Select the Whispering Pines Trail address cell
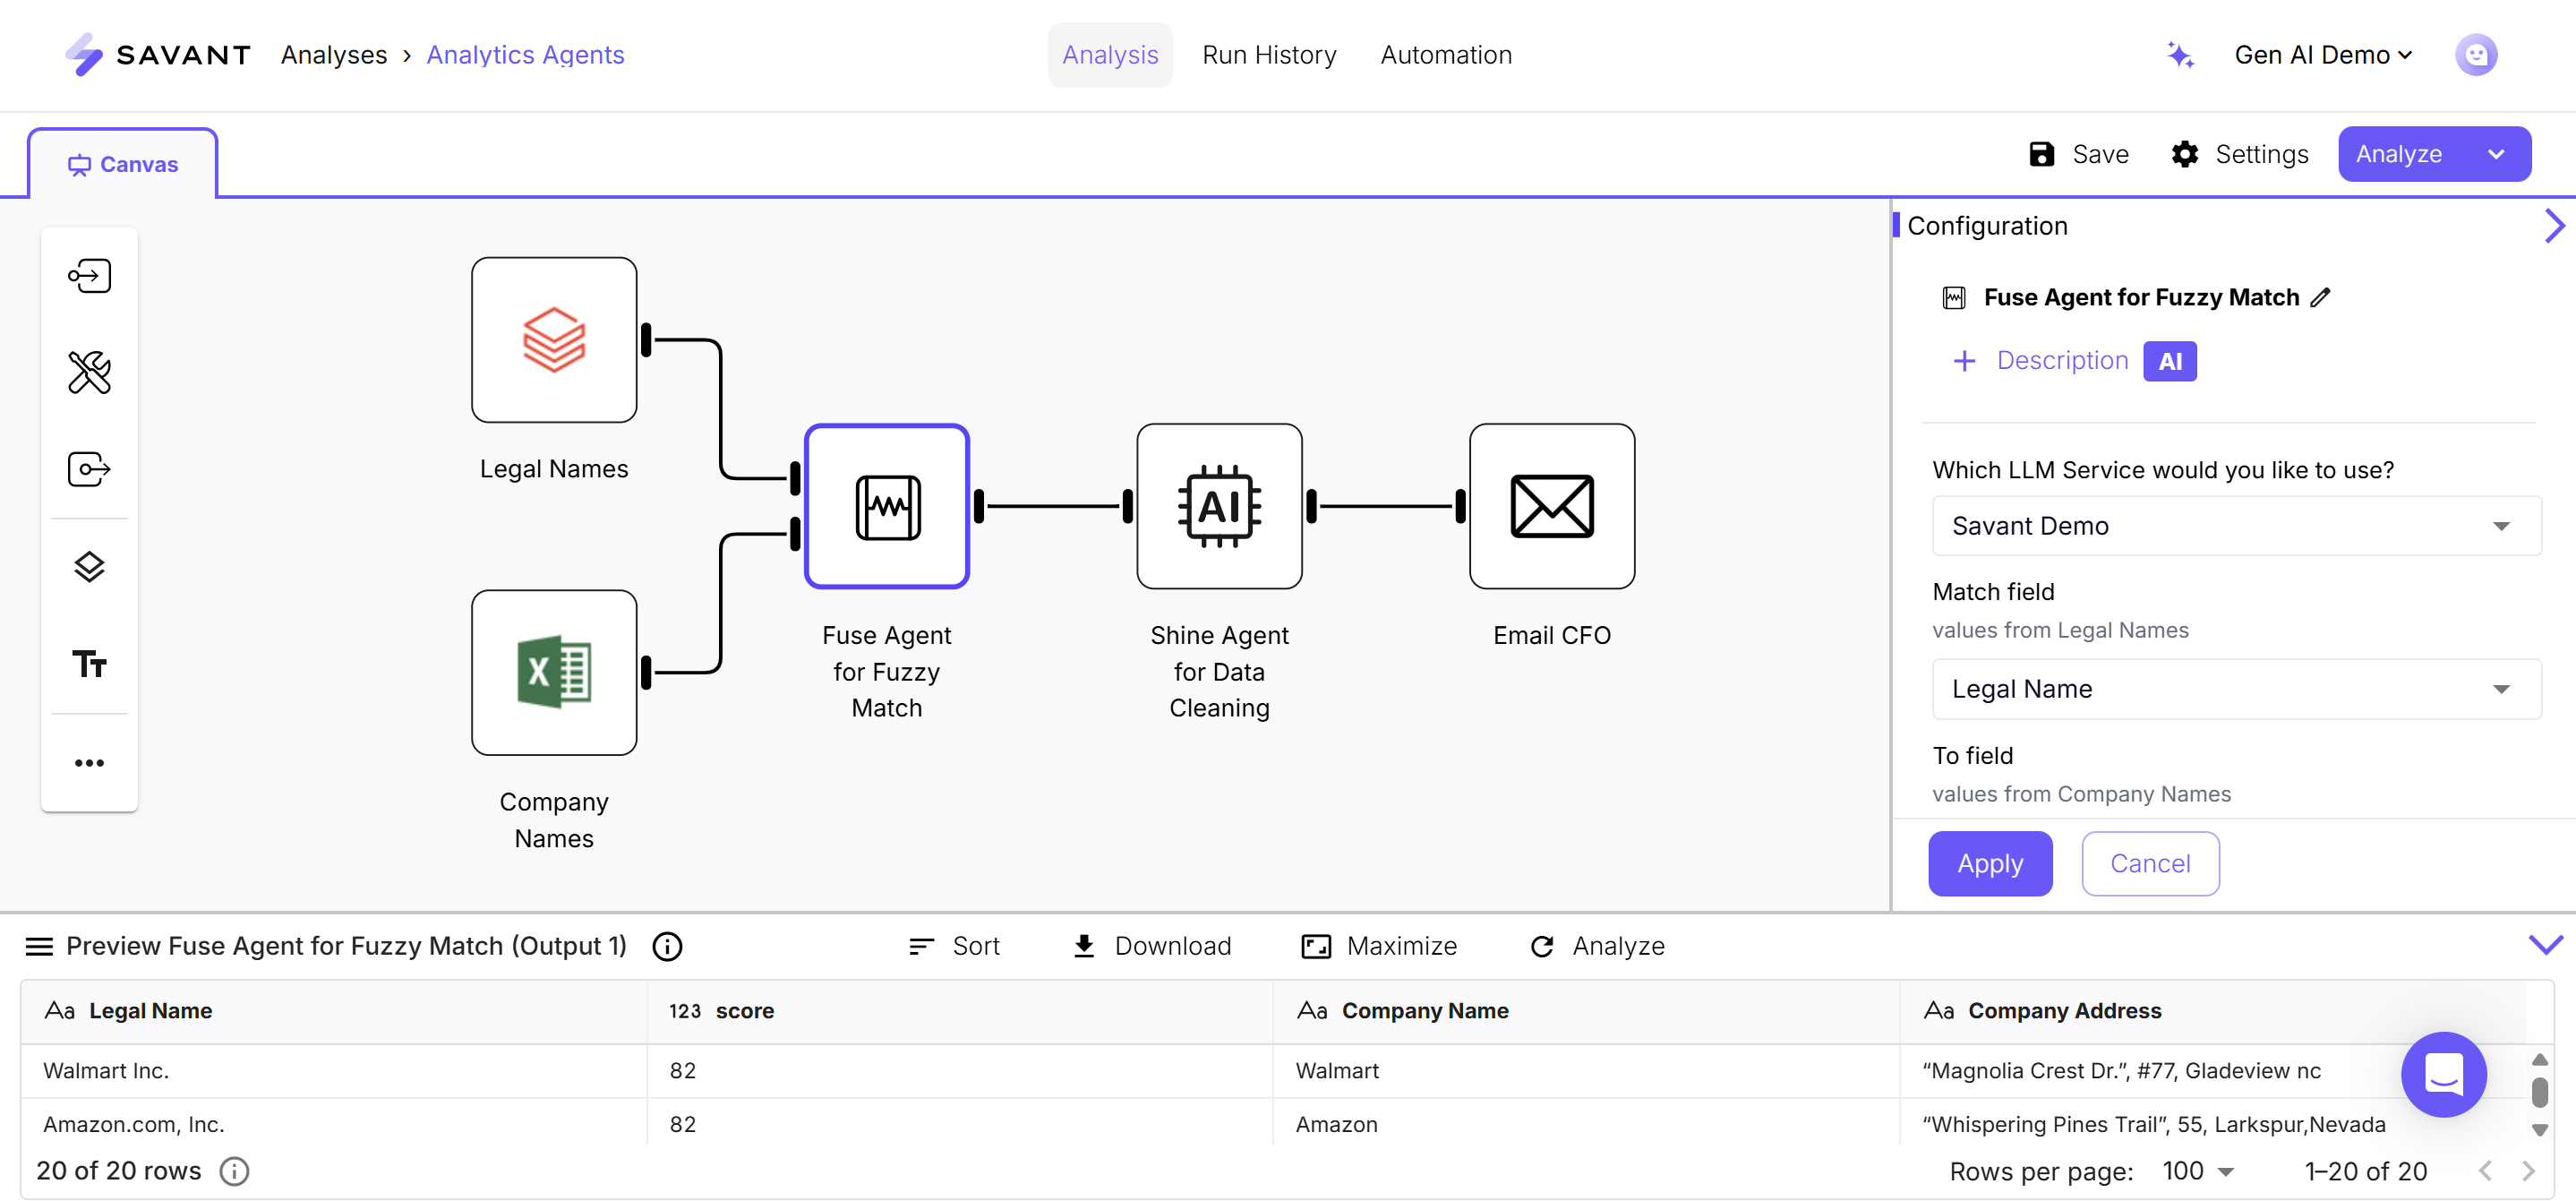 point(2212,1124)
